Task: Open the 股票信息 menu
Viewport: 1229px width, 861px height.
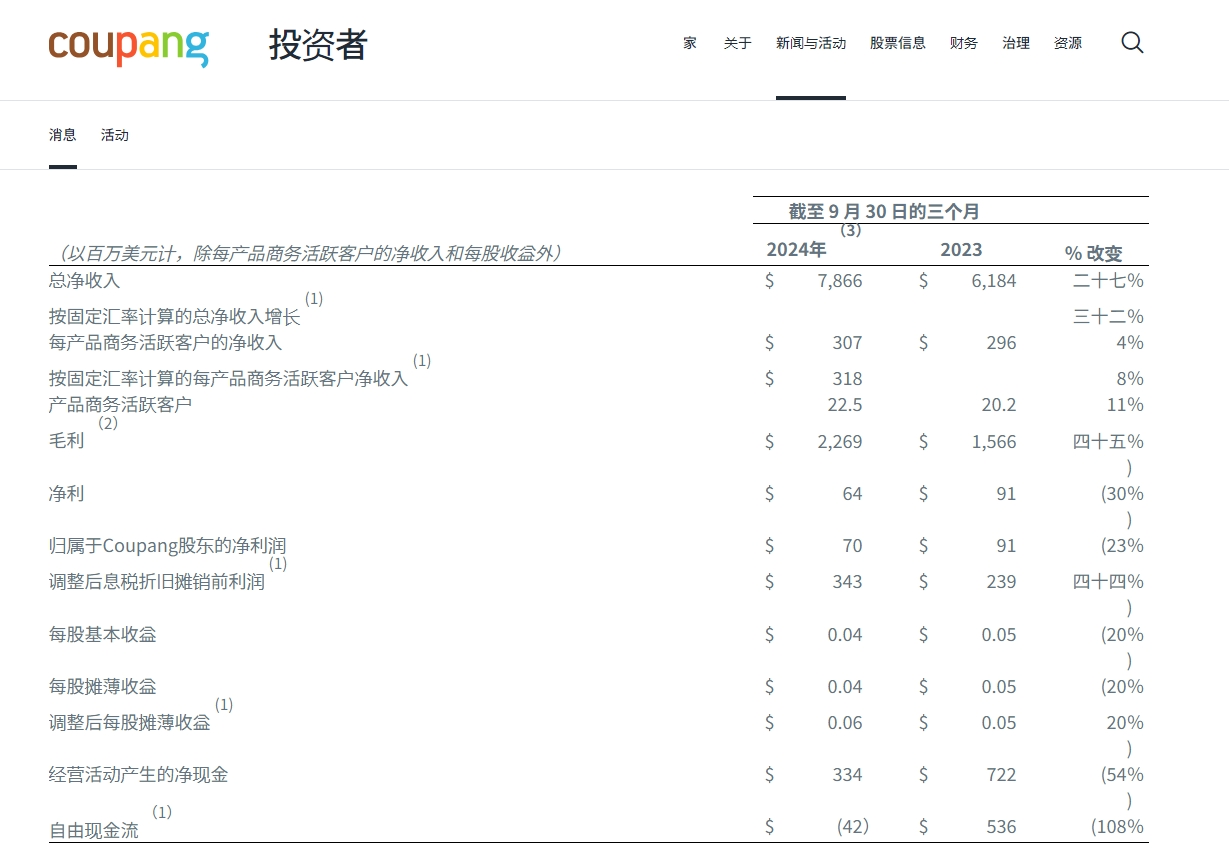Action: (897, 43)
